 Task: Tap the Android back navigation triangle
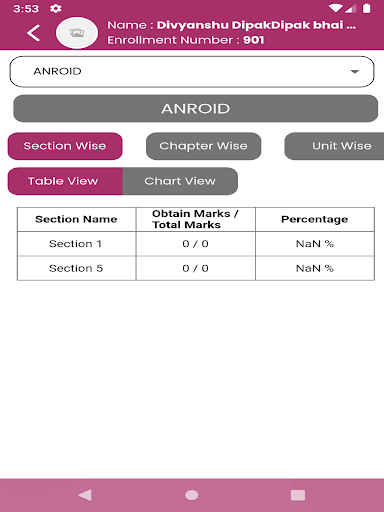click(x=85, y=495)
